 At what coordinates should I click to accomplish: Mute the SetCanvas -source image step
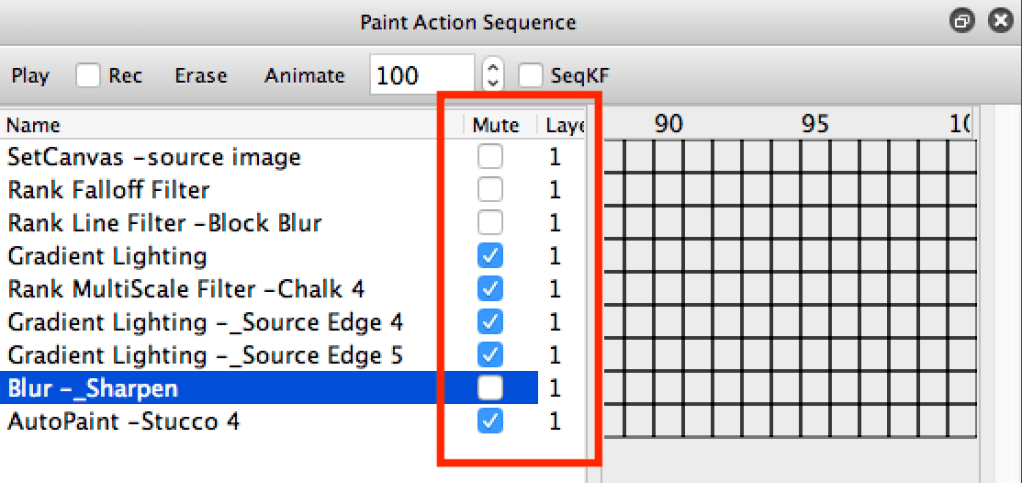pos(490,157)
